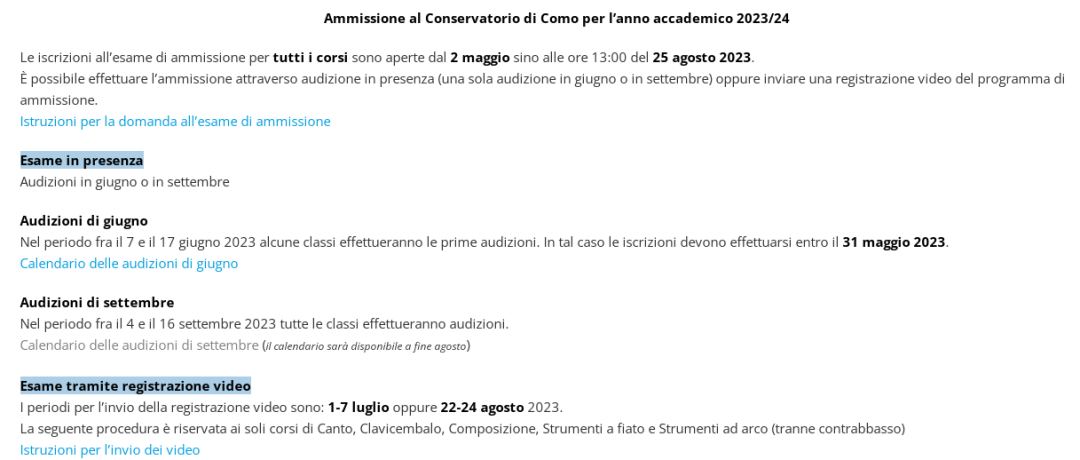This screenshot has width=1080, height=460.
Task: Click the bold date 25 agosto 2023
Action: [x=702, y=57]
